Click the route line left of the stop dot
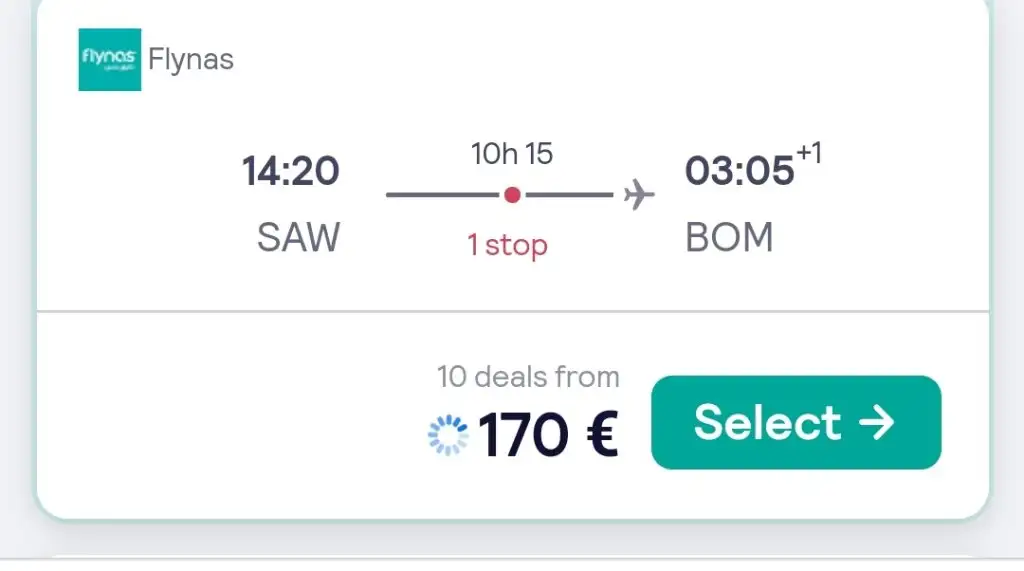1024x571 pixels. pyautogui.click(x=443, y=195)
